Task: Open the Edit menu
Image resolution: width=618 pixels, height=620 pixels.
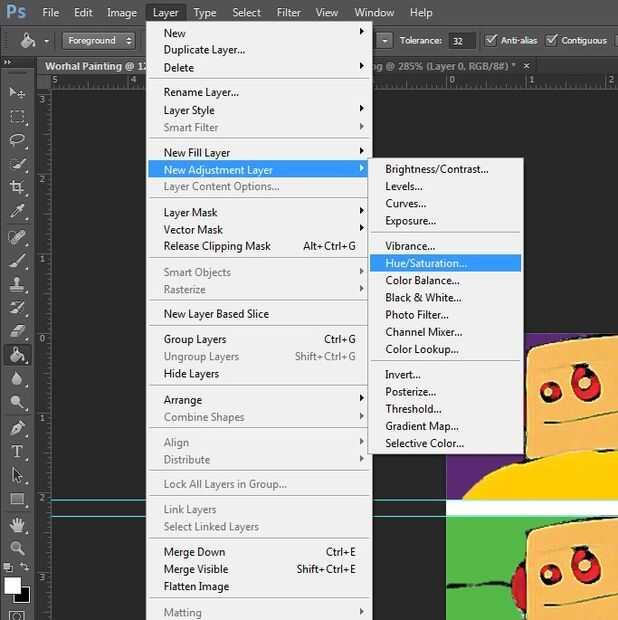Action: click(x=83, y=13)
